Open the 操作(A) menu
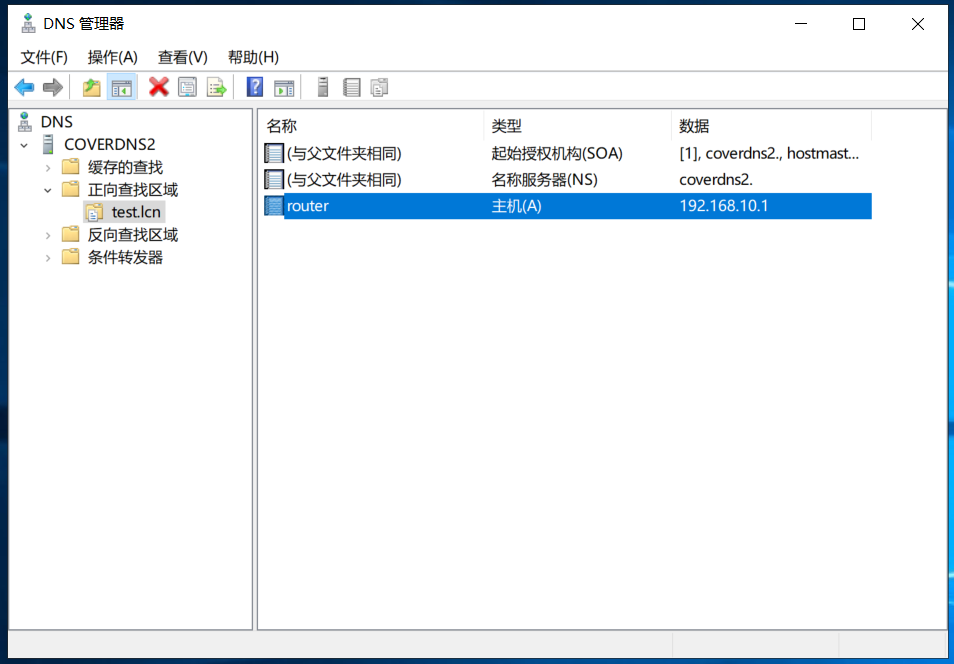Screen dimensions: 954x664 pyautogui.click(x=112, y=57)
